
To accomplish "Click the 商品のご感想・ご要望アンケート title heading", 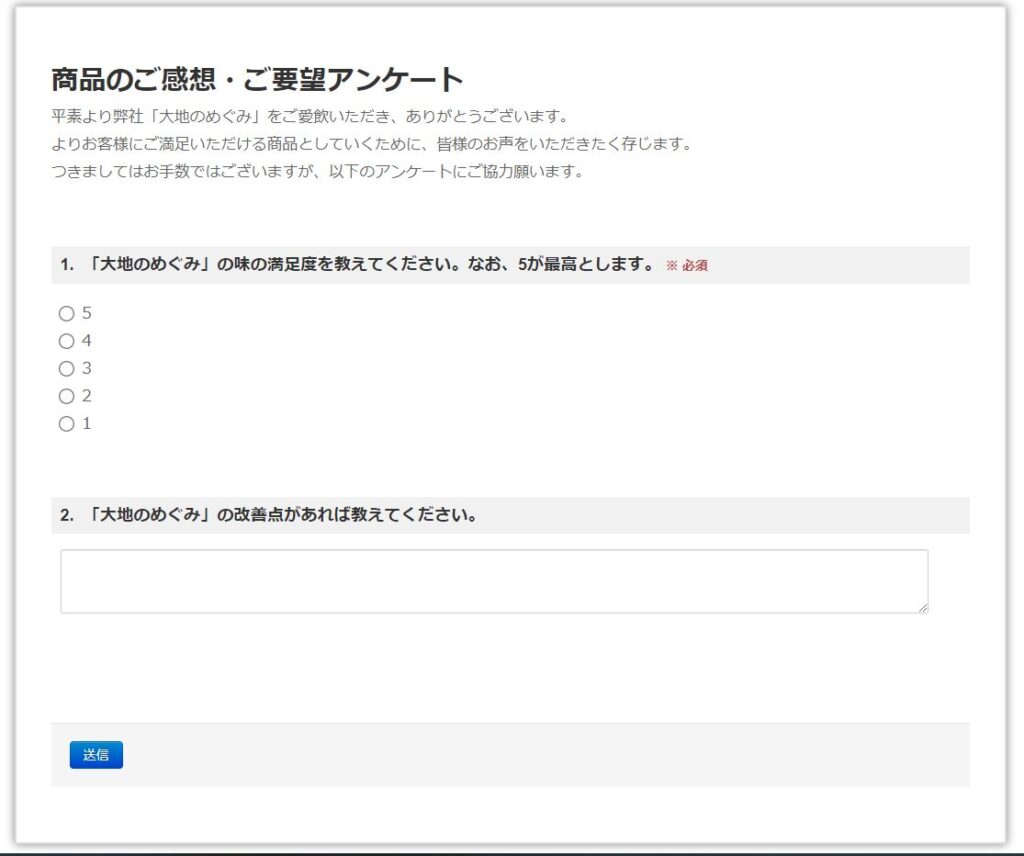I will (x=257, y=80).
